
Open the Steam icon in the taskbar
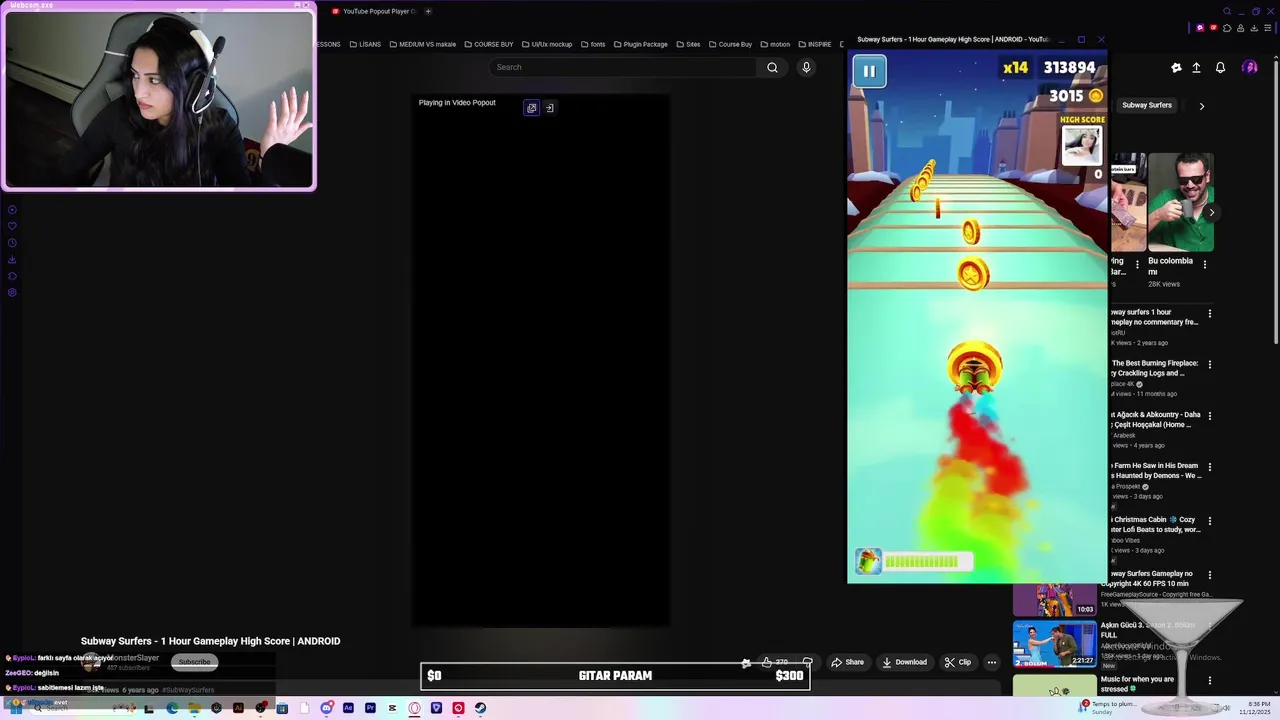click(480, 708)
